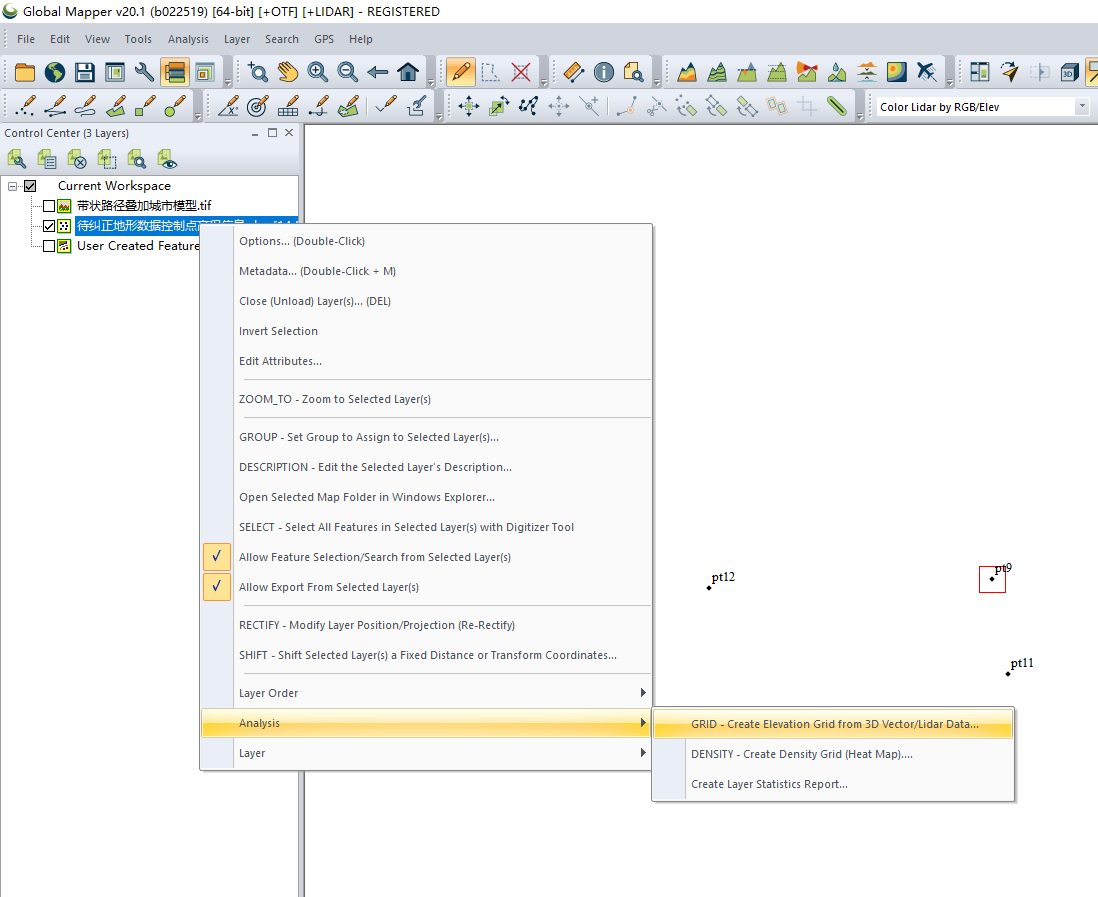Select the create point features pencil icon

25,106
